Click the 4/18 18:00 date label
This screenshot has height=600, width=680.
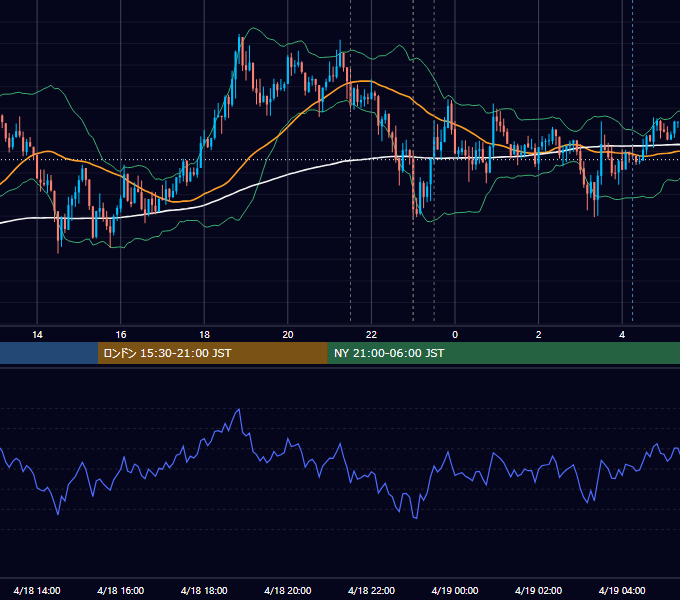[204, 590]
